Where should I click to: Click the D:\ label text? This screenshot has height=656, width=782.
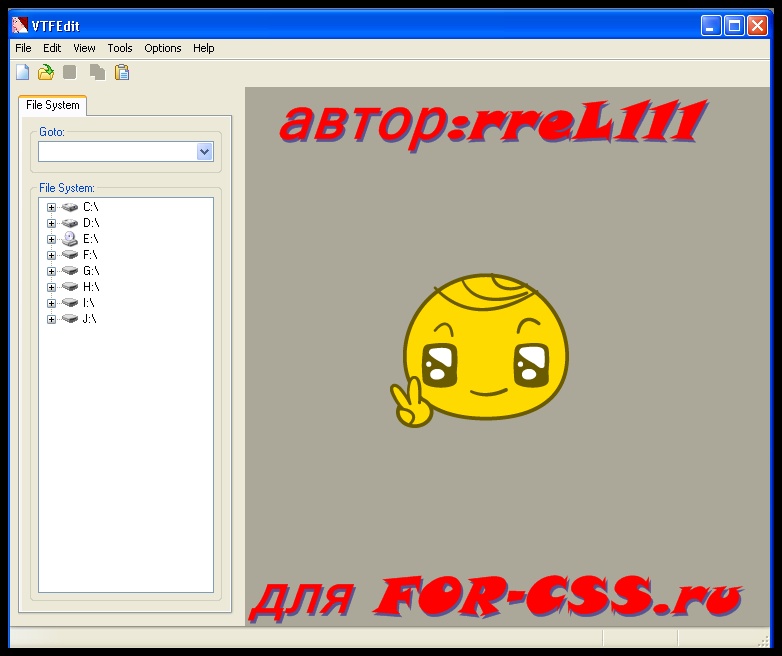(91, 223)
